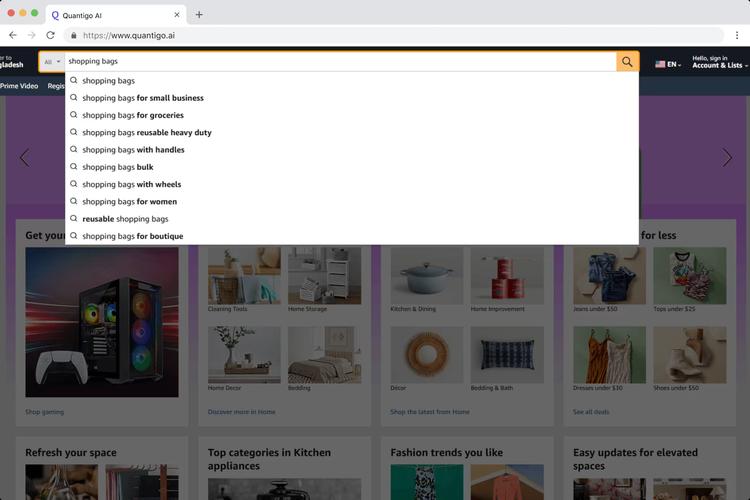Open the Cleaning Tools thumbnail
The width and height of the screenshot is (750, 500).
[x=244, y=276]
